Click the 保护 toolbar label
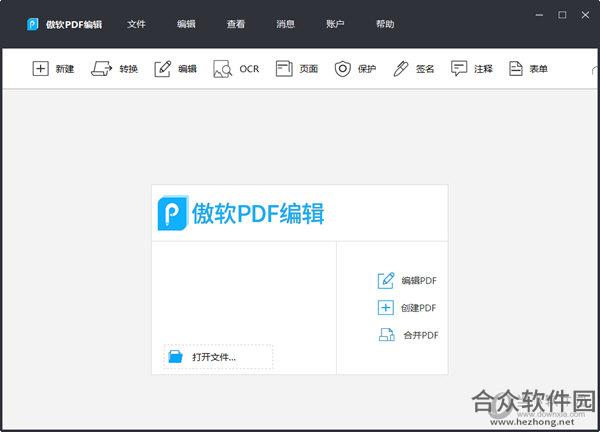Image resolution: width=600 pixels, height=432 pixels. 367,69
